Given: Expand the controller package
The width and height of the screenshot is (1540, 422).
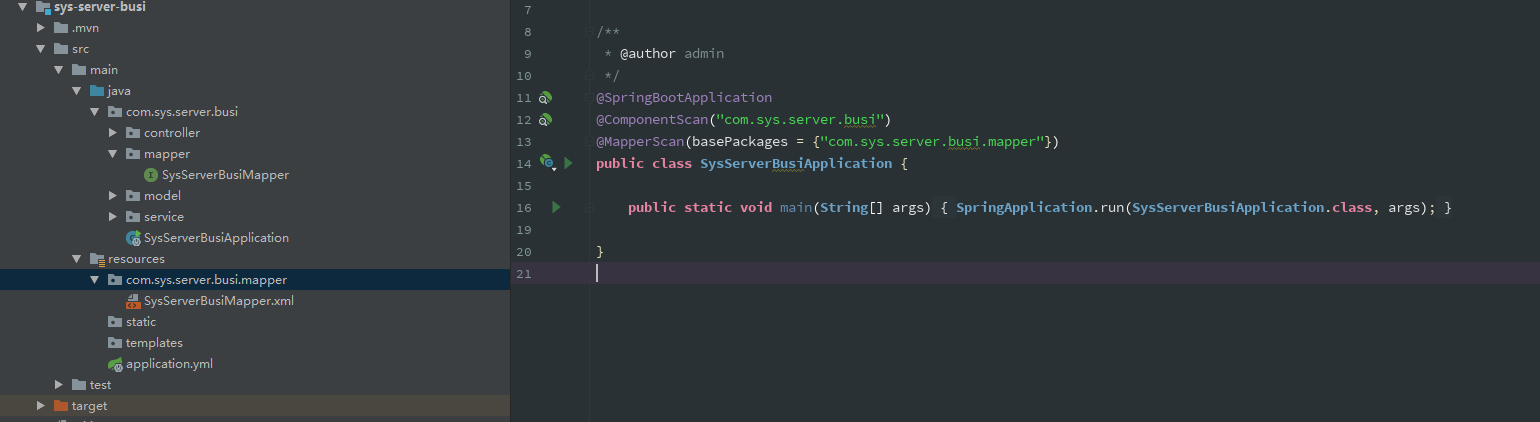Looking at the screenshot, I should click(x=113, y=133).
